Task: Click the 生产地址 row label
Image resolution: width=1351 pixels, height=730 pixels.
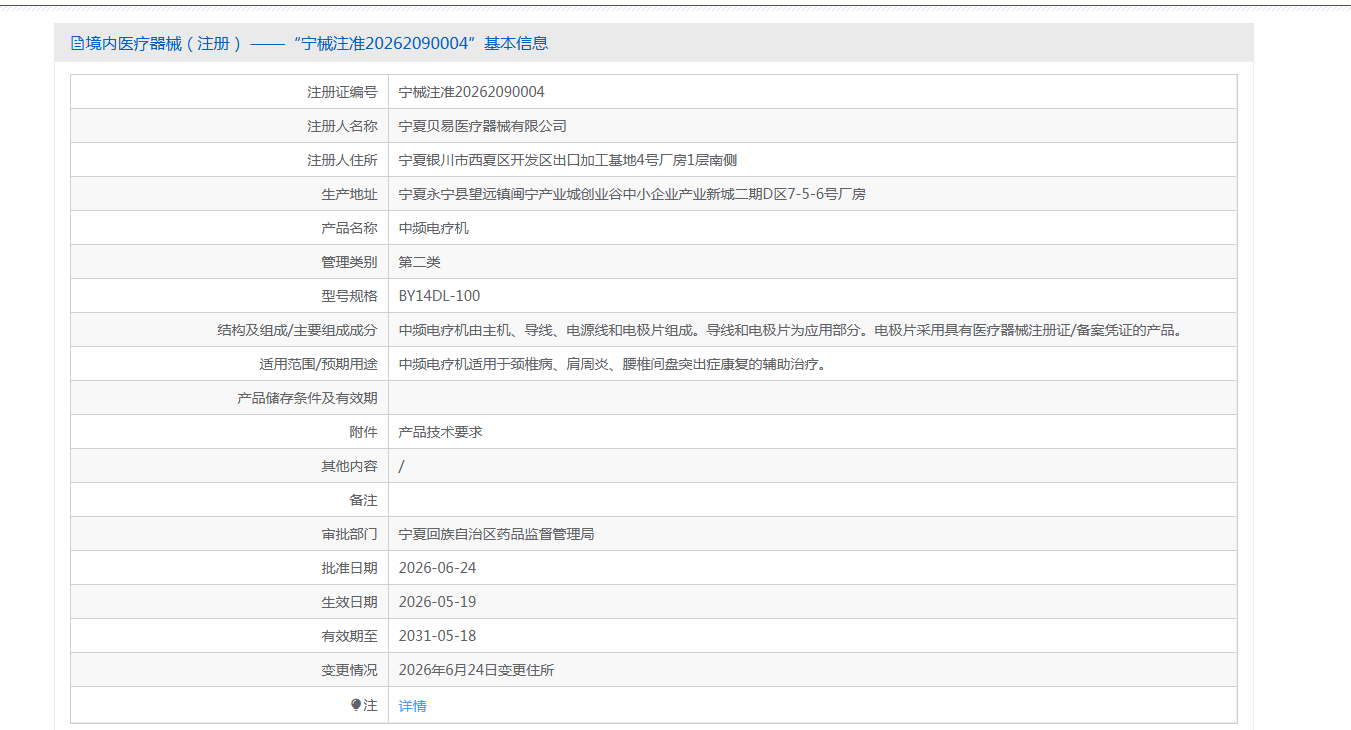Action: (x=349, y=194)
